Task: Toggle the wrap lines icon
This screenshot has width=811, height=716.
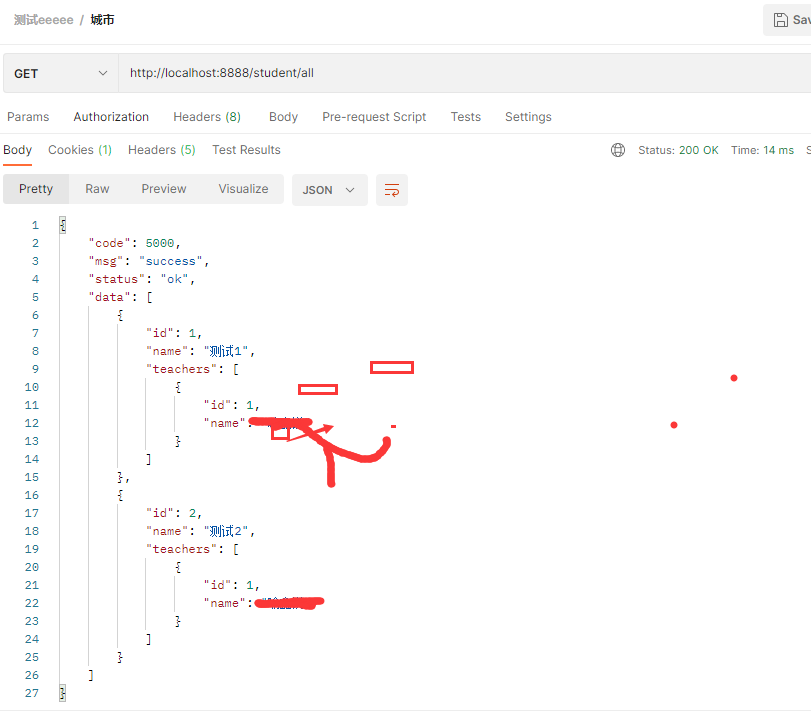Action: point(392,190)
